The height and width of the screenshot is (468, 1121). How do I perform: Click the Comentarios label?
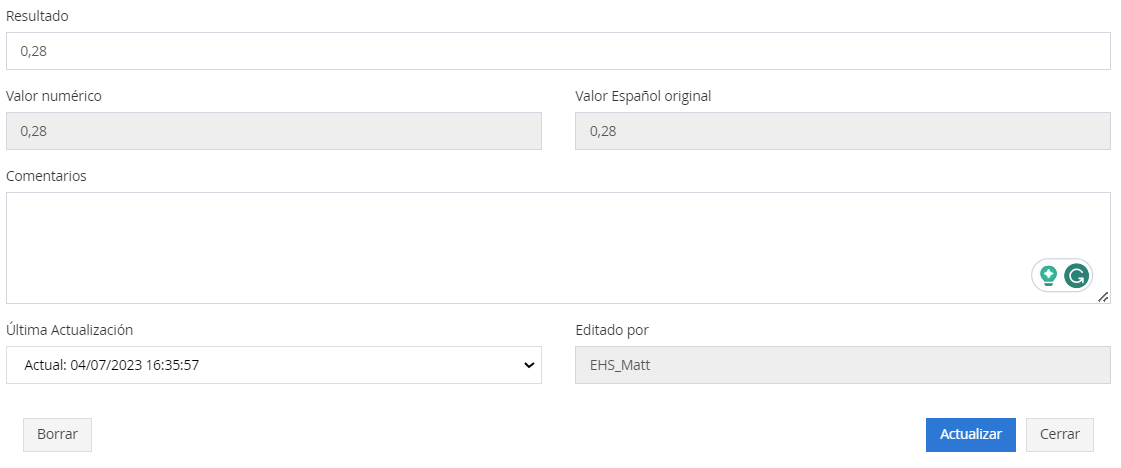tap(46, 176)
